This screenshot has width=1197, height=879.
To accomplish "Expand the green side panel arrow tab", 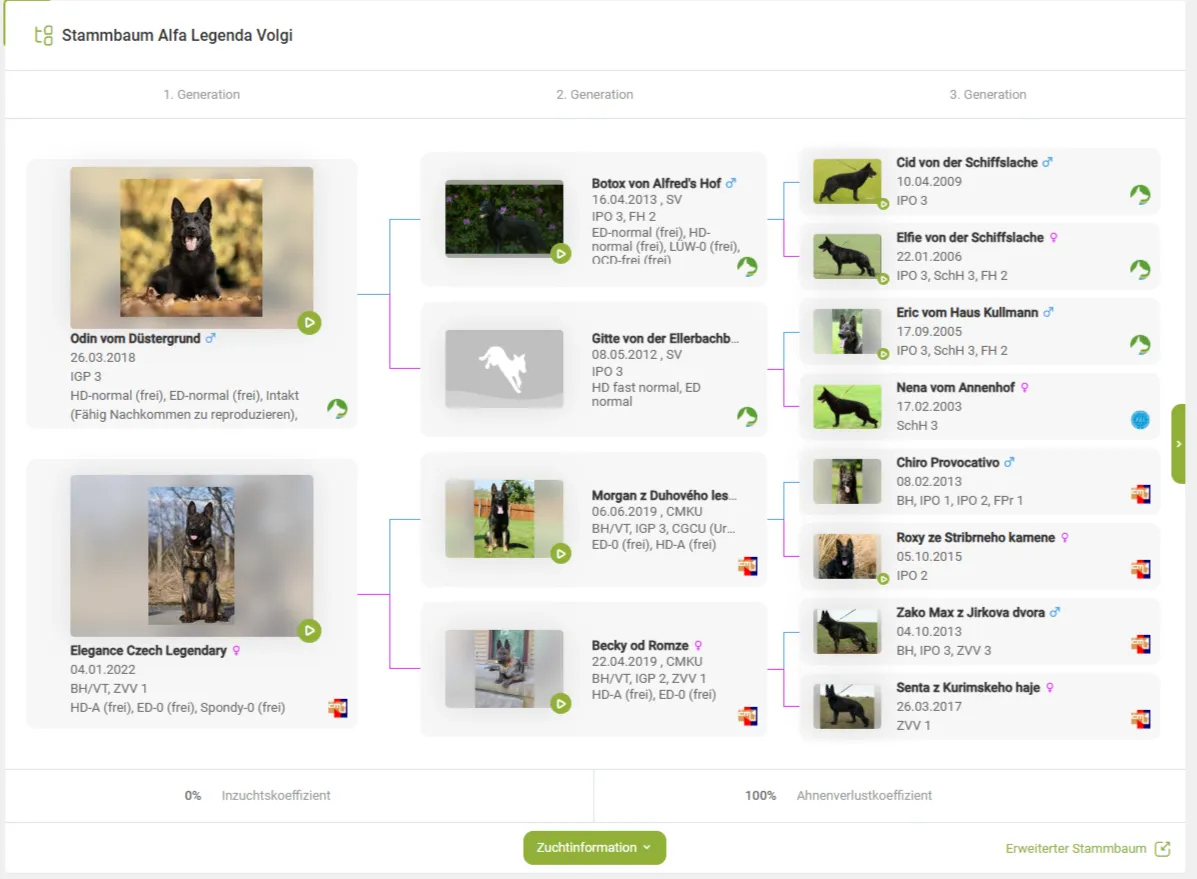I will point(1178,444).
